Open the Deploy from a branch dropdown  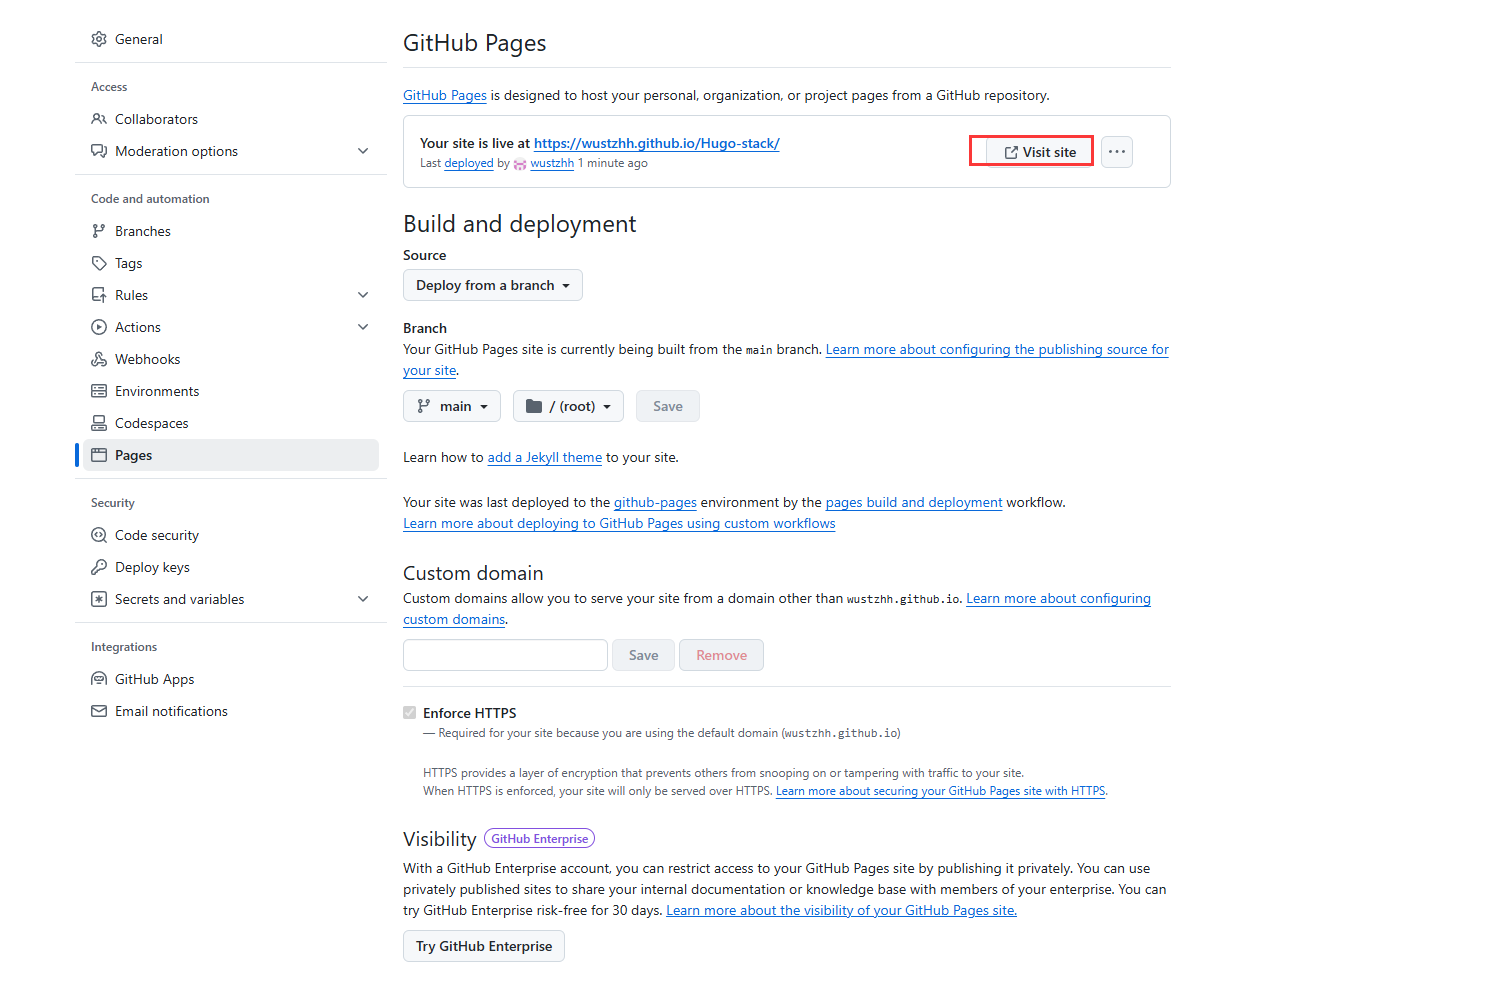pyautogui.click(x=492, y=285)
